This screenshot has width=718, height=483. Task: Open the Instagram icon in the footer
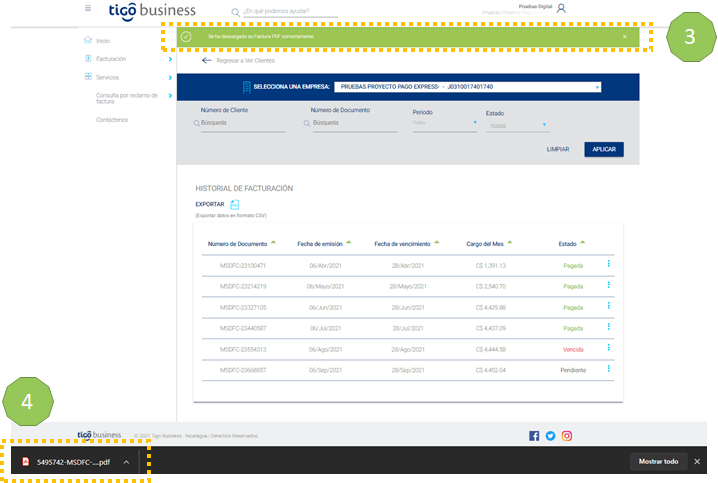tap(567, 436)
